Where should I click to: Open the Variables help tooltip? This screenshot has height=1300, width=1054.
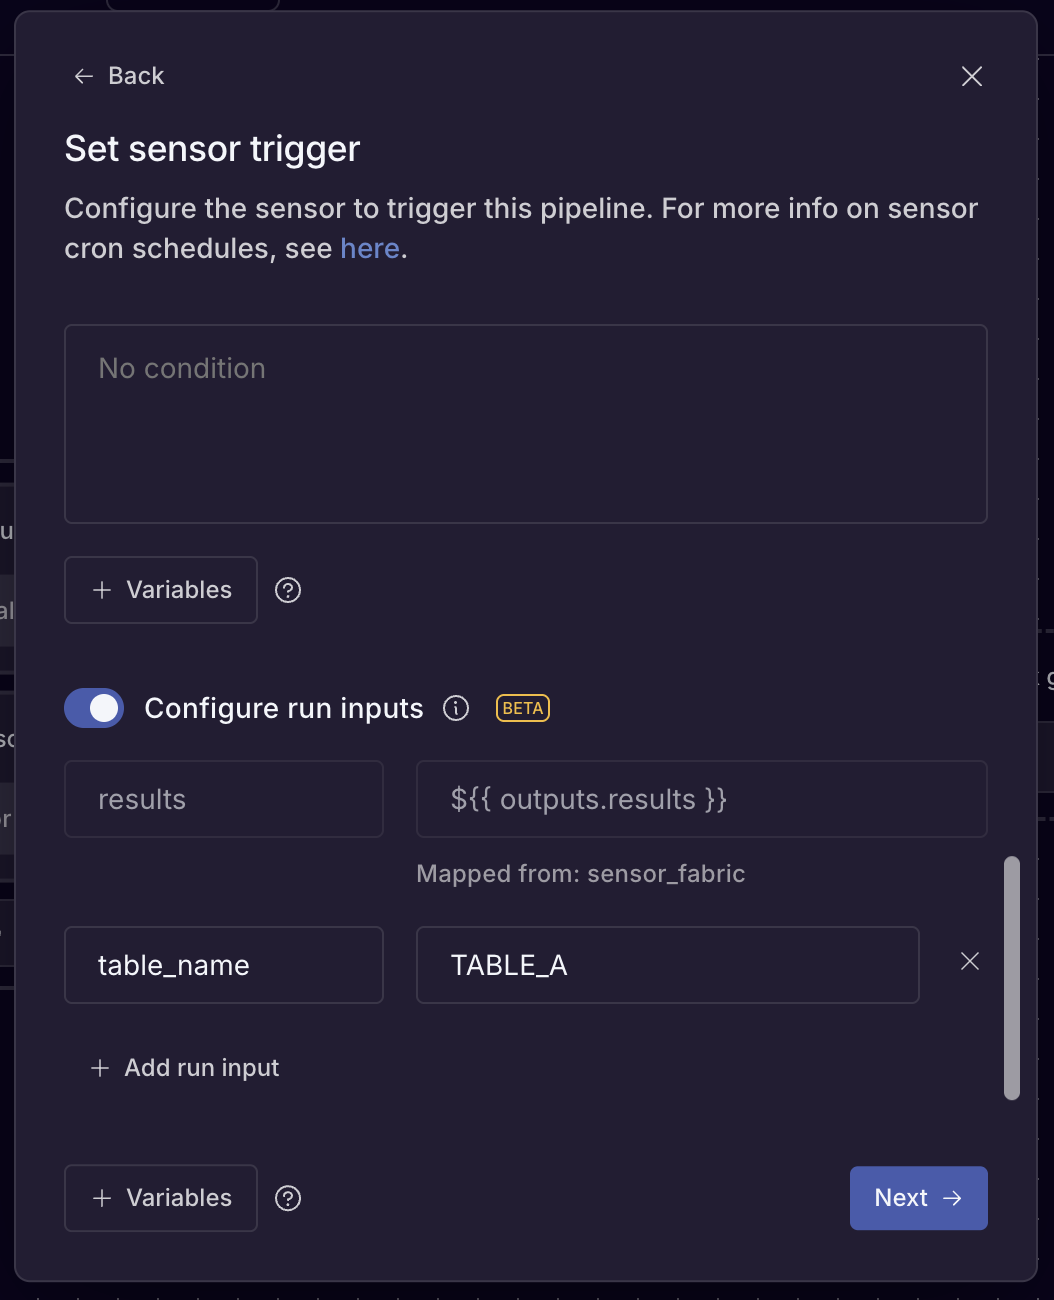pyautogui.click(x=288, y=590)
